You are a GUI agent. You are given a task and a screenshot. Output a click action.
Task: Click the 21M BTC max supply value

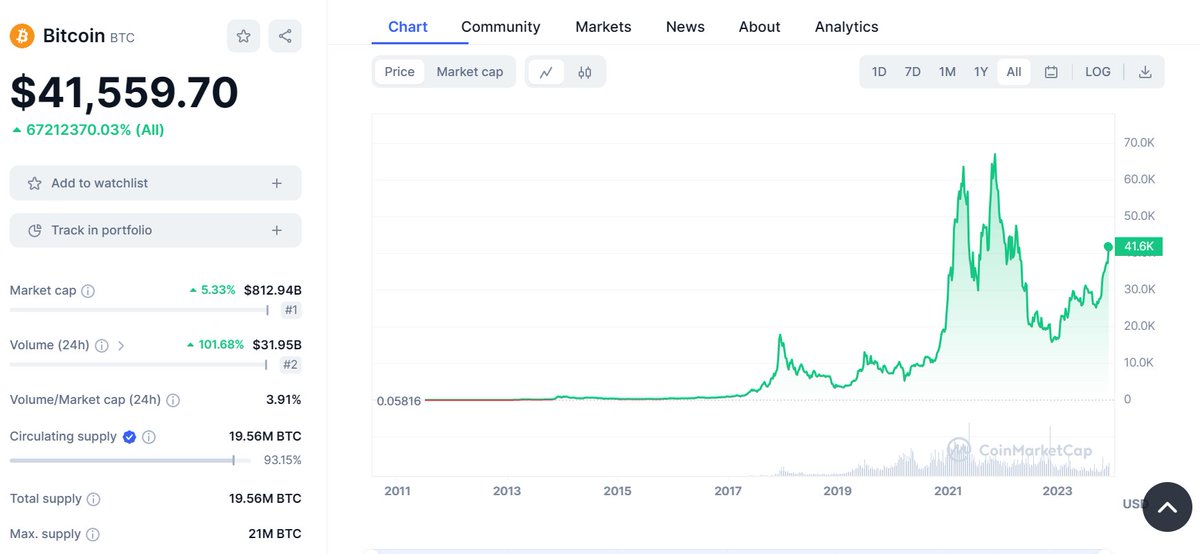pyautogui.click(x=275, y=534)
